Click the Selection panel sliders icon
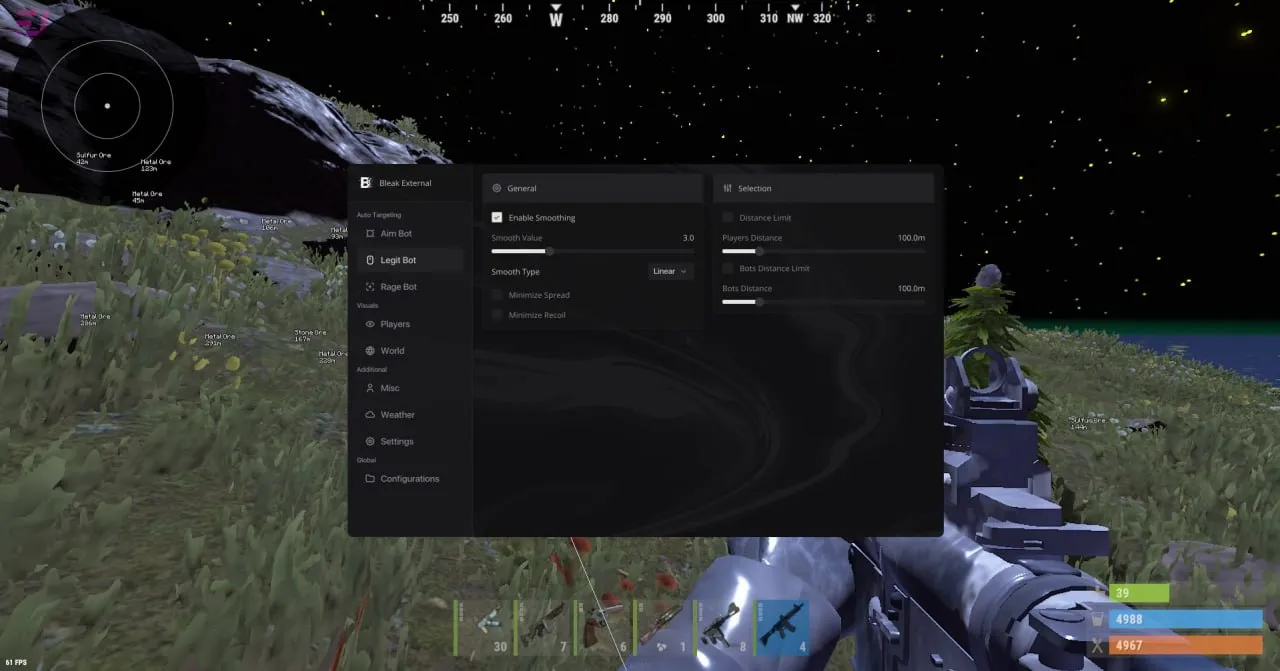Screen dimensions: 1280x671 click(x=727, y=188)
